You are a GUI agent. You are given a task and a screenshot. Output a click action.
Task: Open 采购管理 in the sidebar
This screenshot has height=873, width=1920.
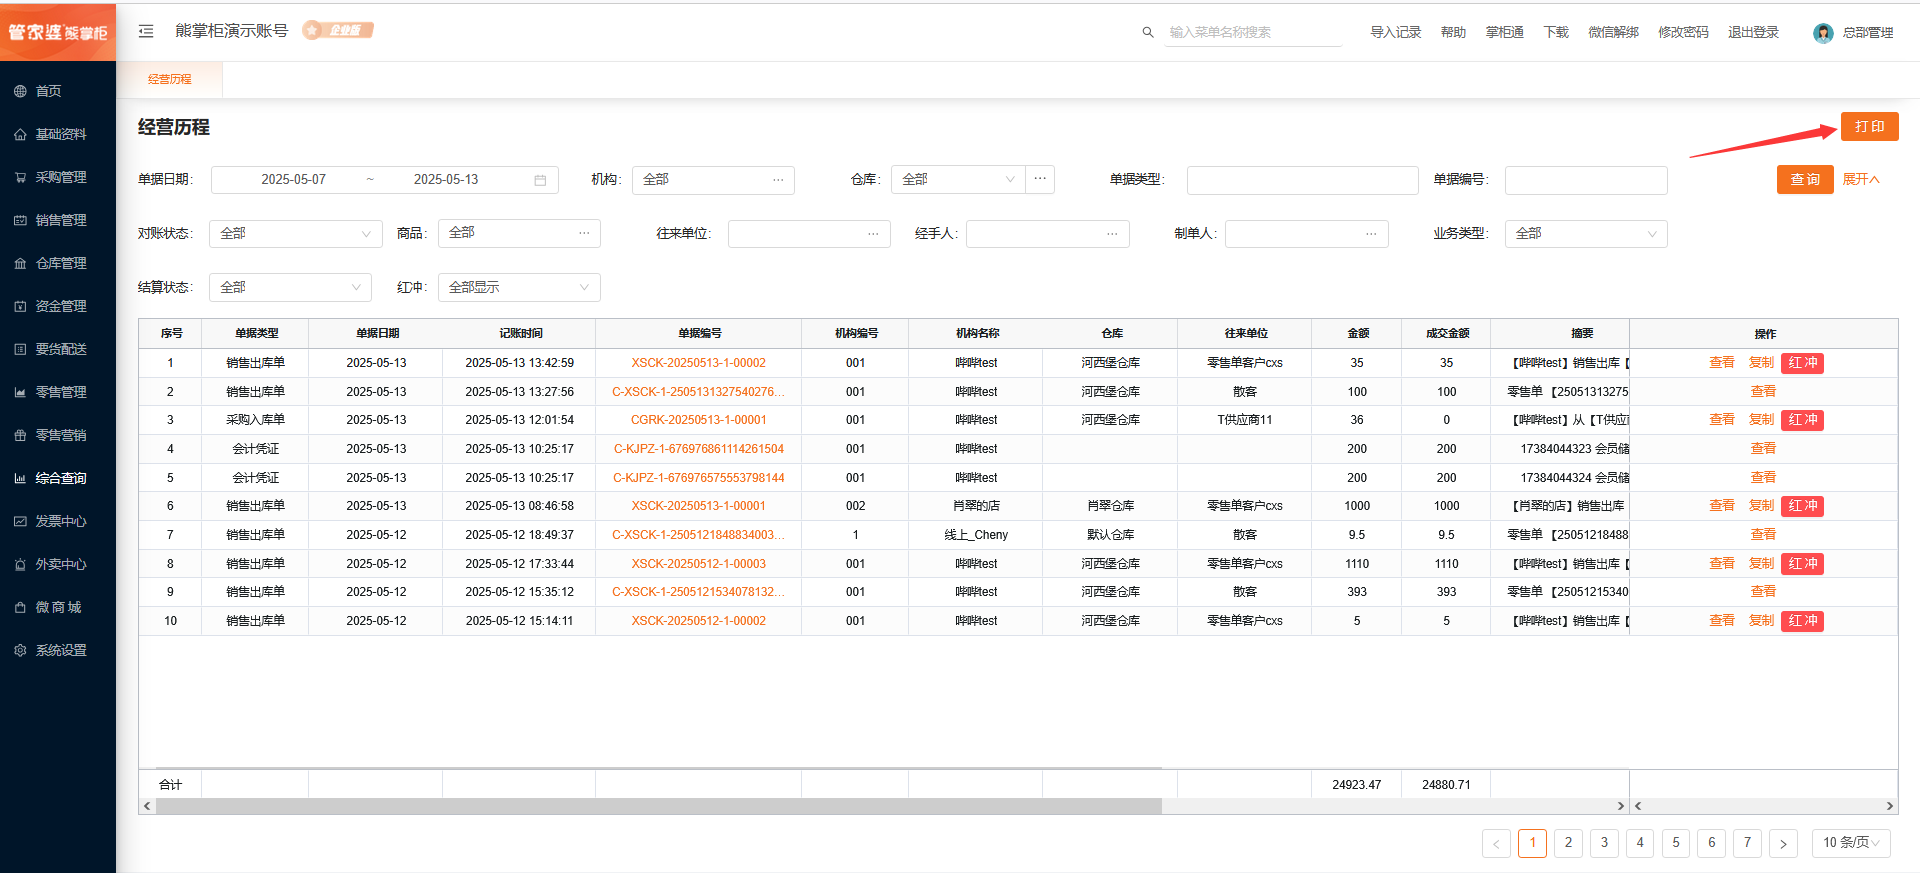point(60,177)
